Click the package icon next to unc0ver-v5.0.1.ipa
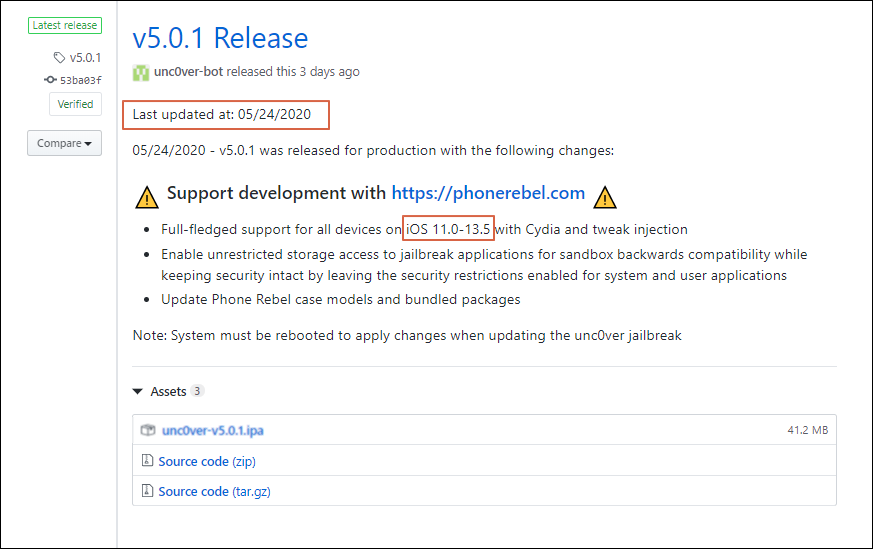The height and width of the screenshot is (549, 873). (x=148, y=430)
